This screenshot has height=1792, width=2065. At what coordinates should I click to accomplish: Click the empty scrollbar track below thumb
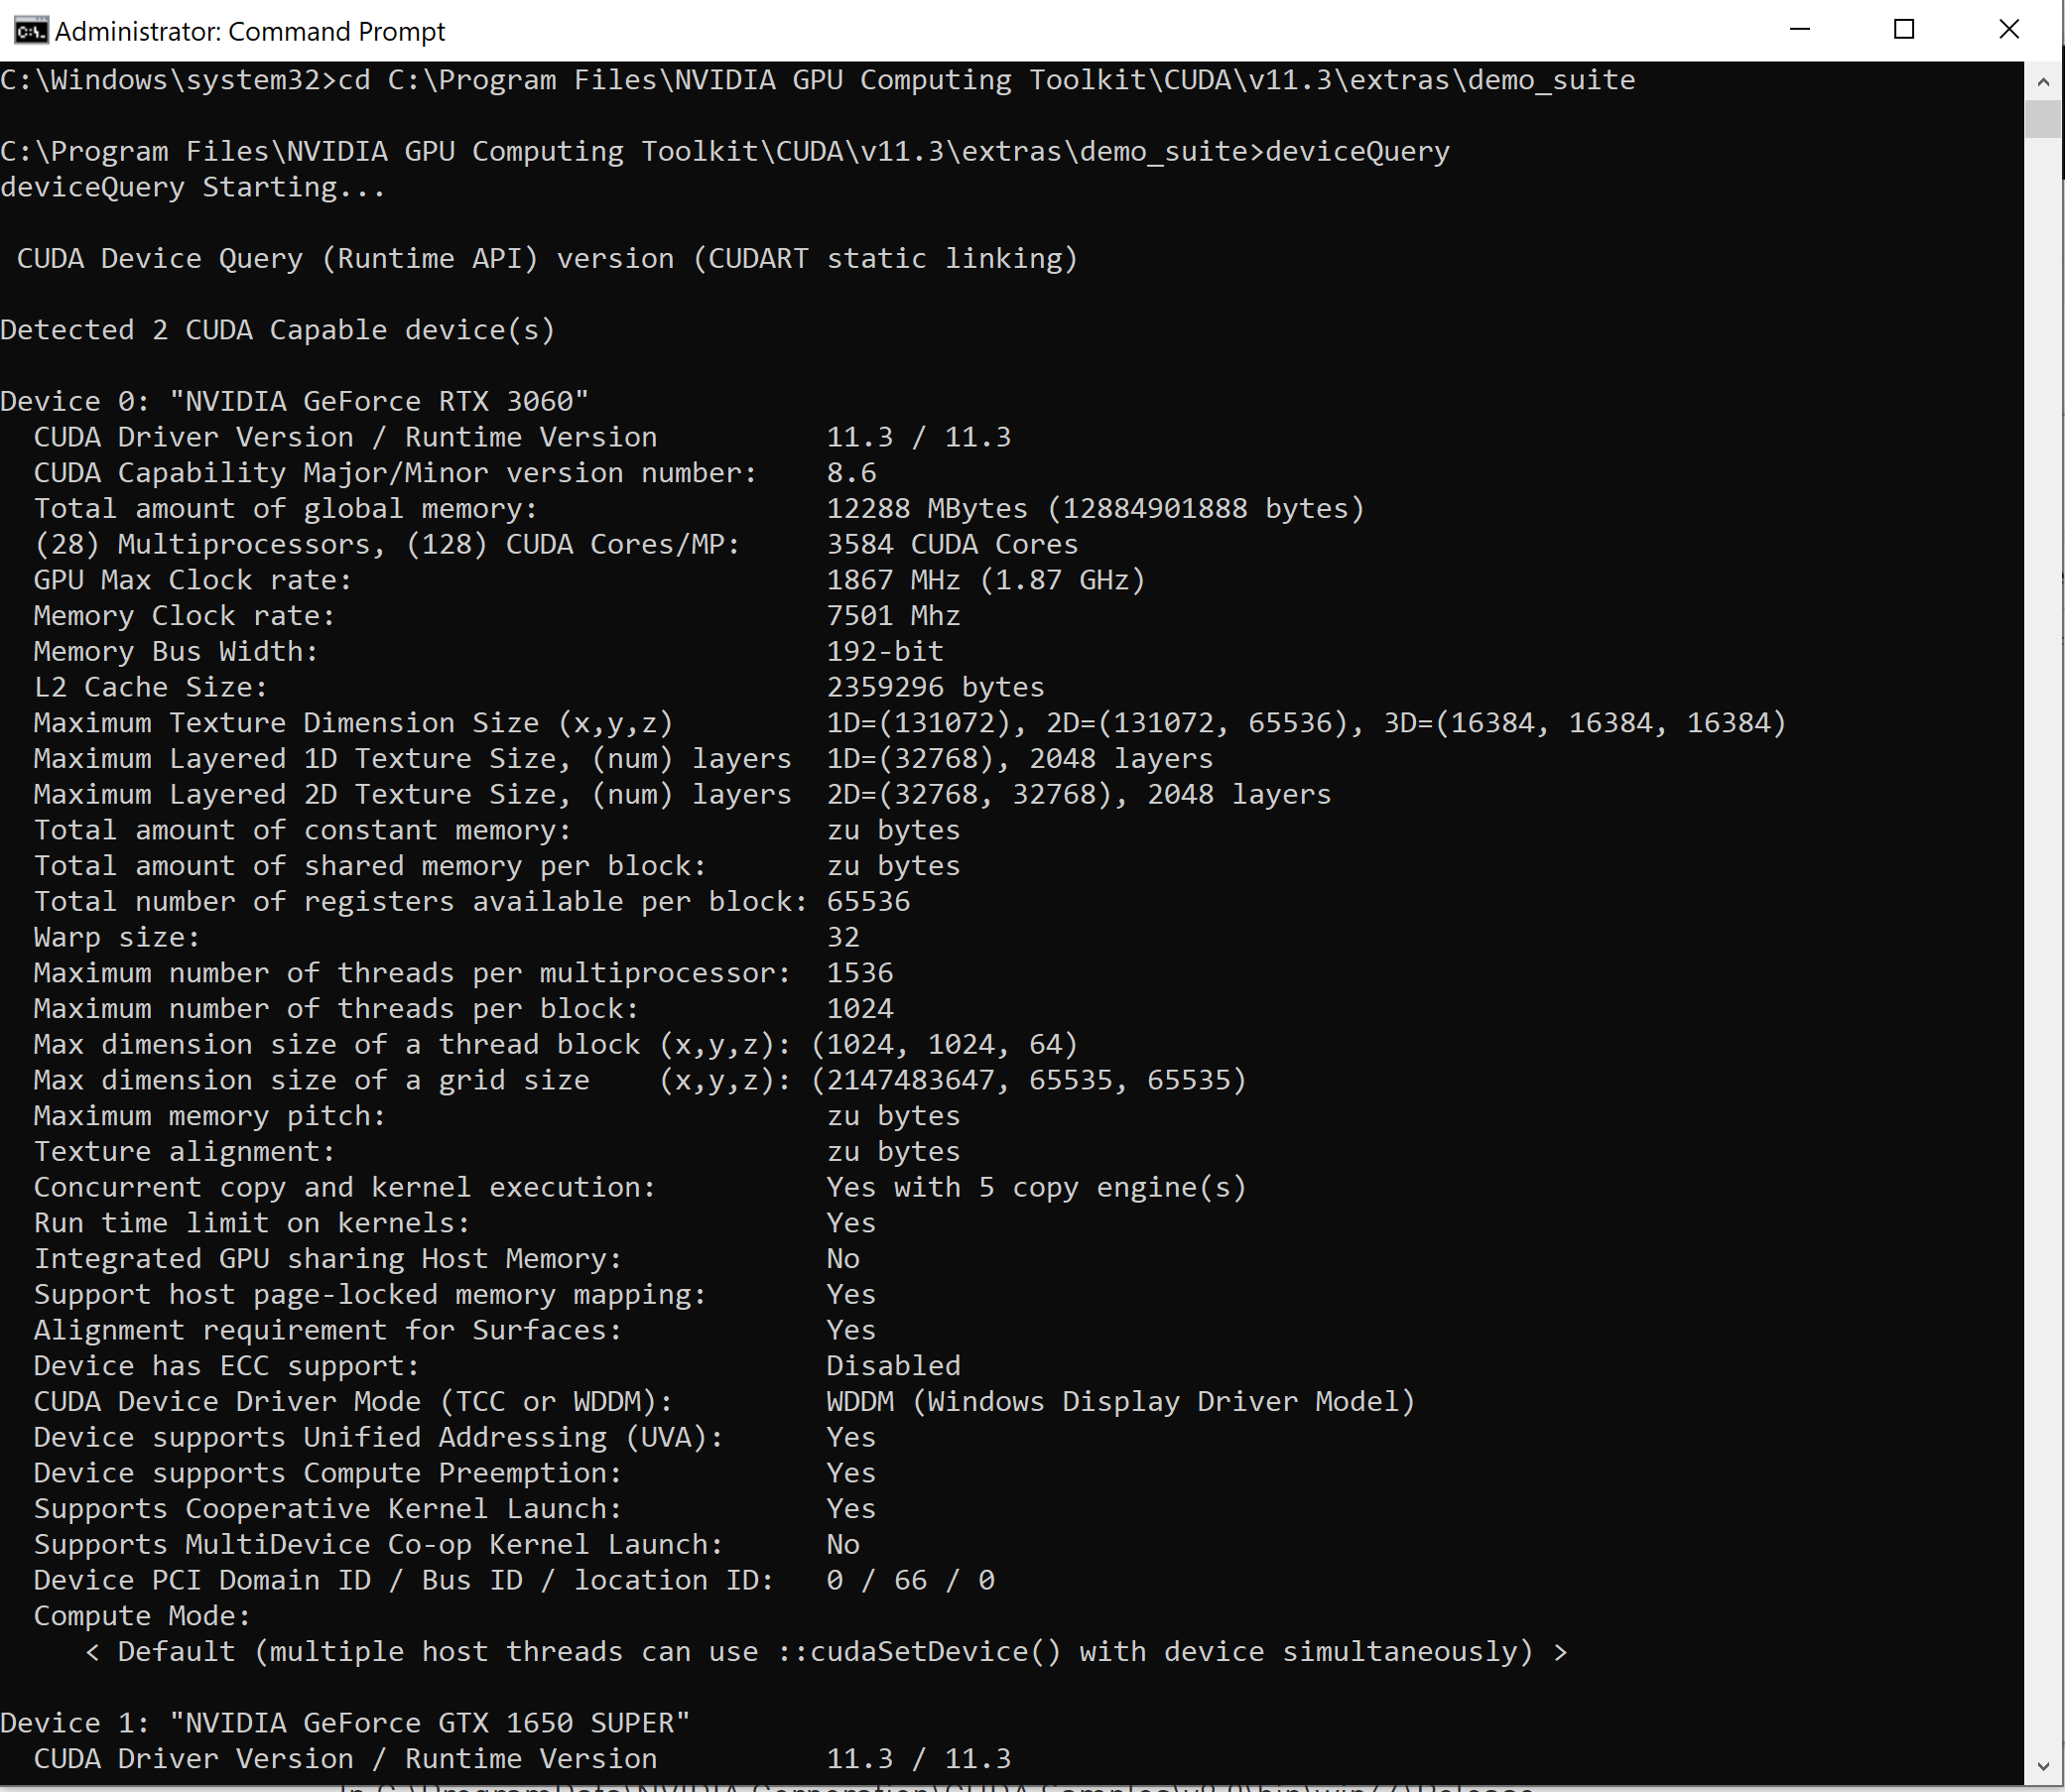coord(2043,900)
